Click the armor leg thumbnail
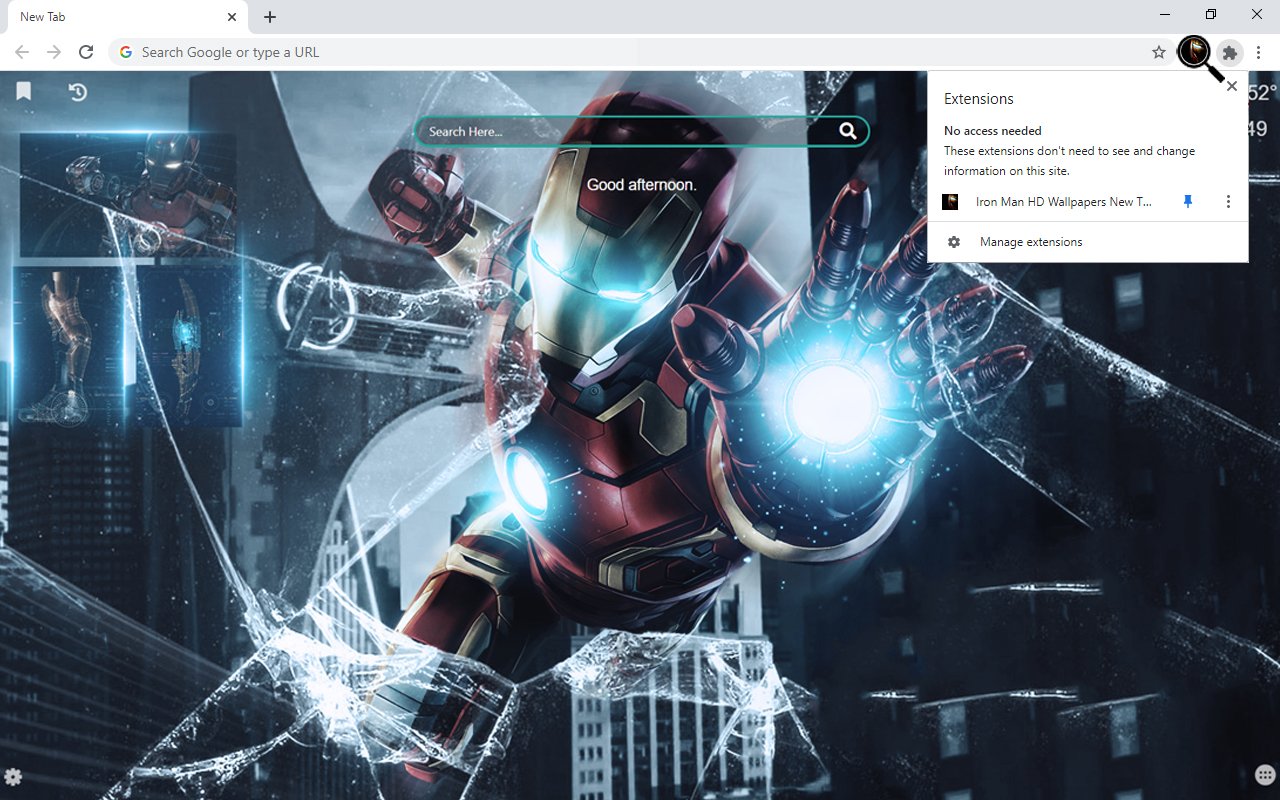This screenshot has height=800, width=1280. pyautogui.click(x=68, y=345)
